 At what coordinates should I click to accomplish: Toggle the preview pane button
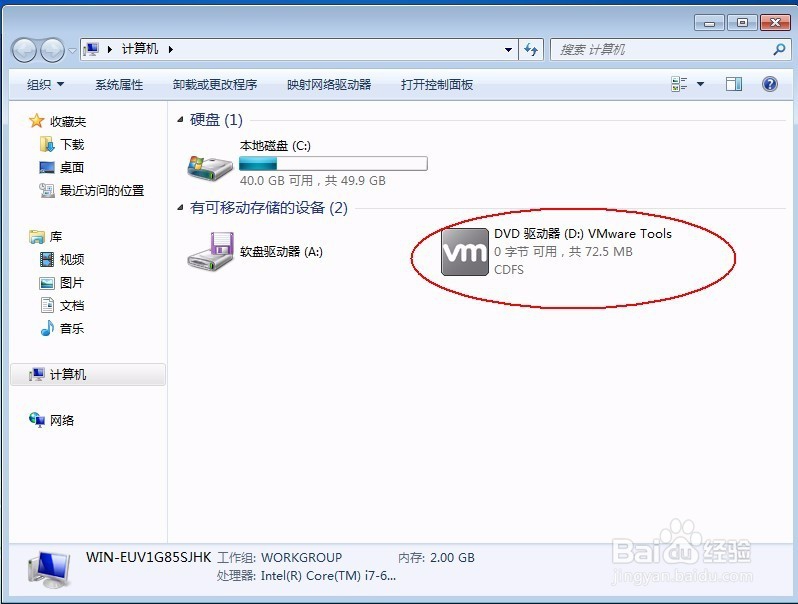(733, 84)
